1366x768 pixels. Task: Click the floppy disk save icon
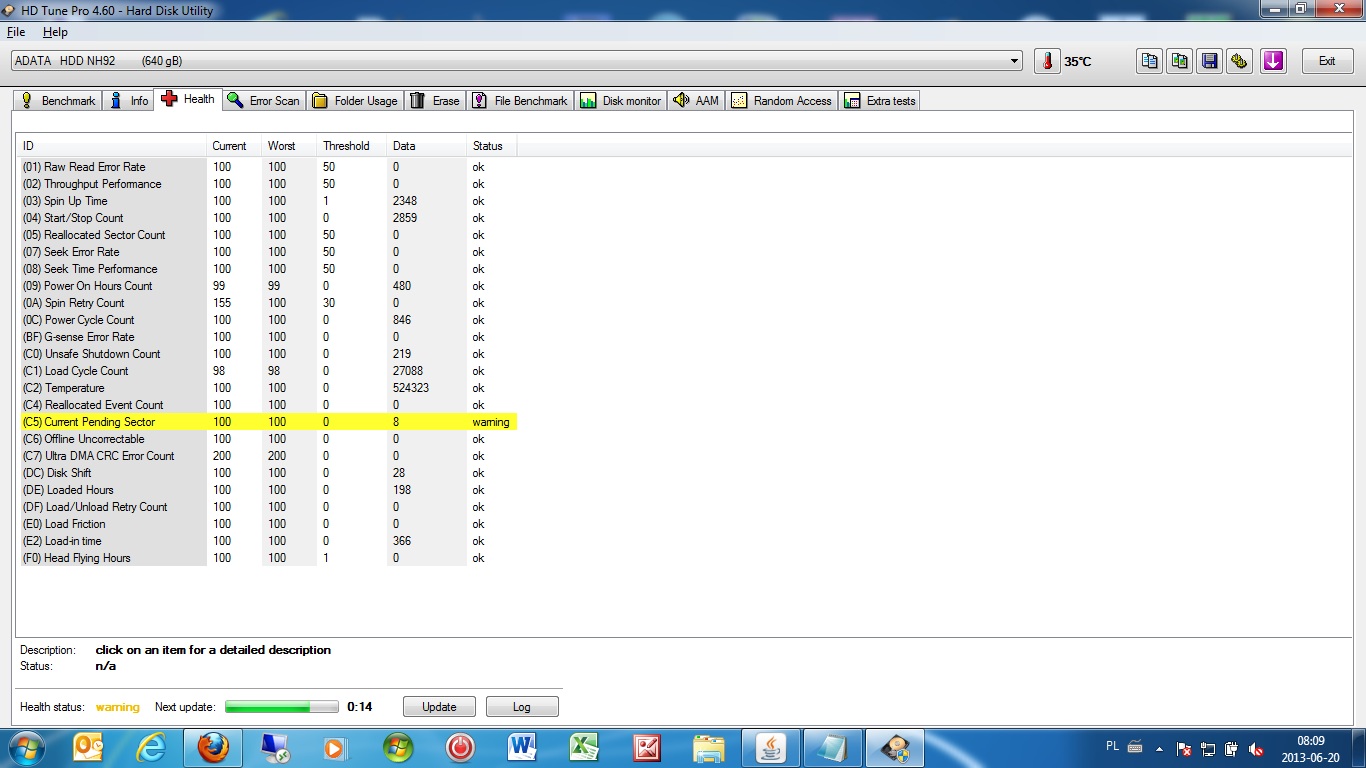[x=1210, y=61]
